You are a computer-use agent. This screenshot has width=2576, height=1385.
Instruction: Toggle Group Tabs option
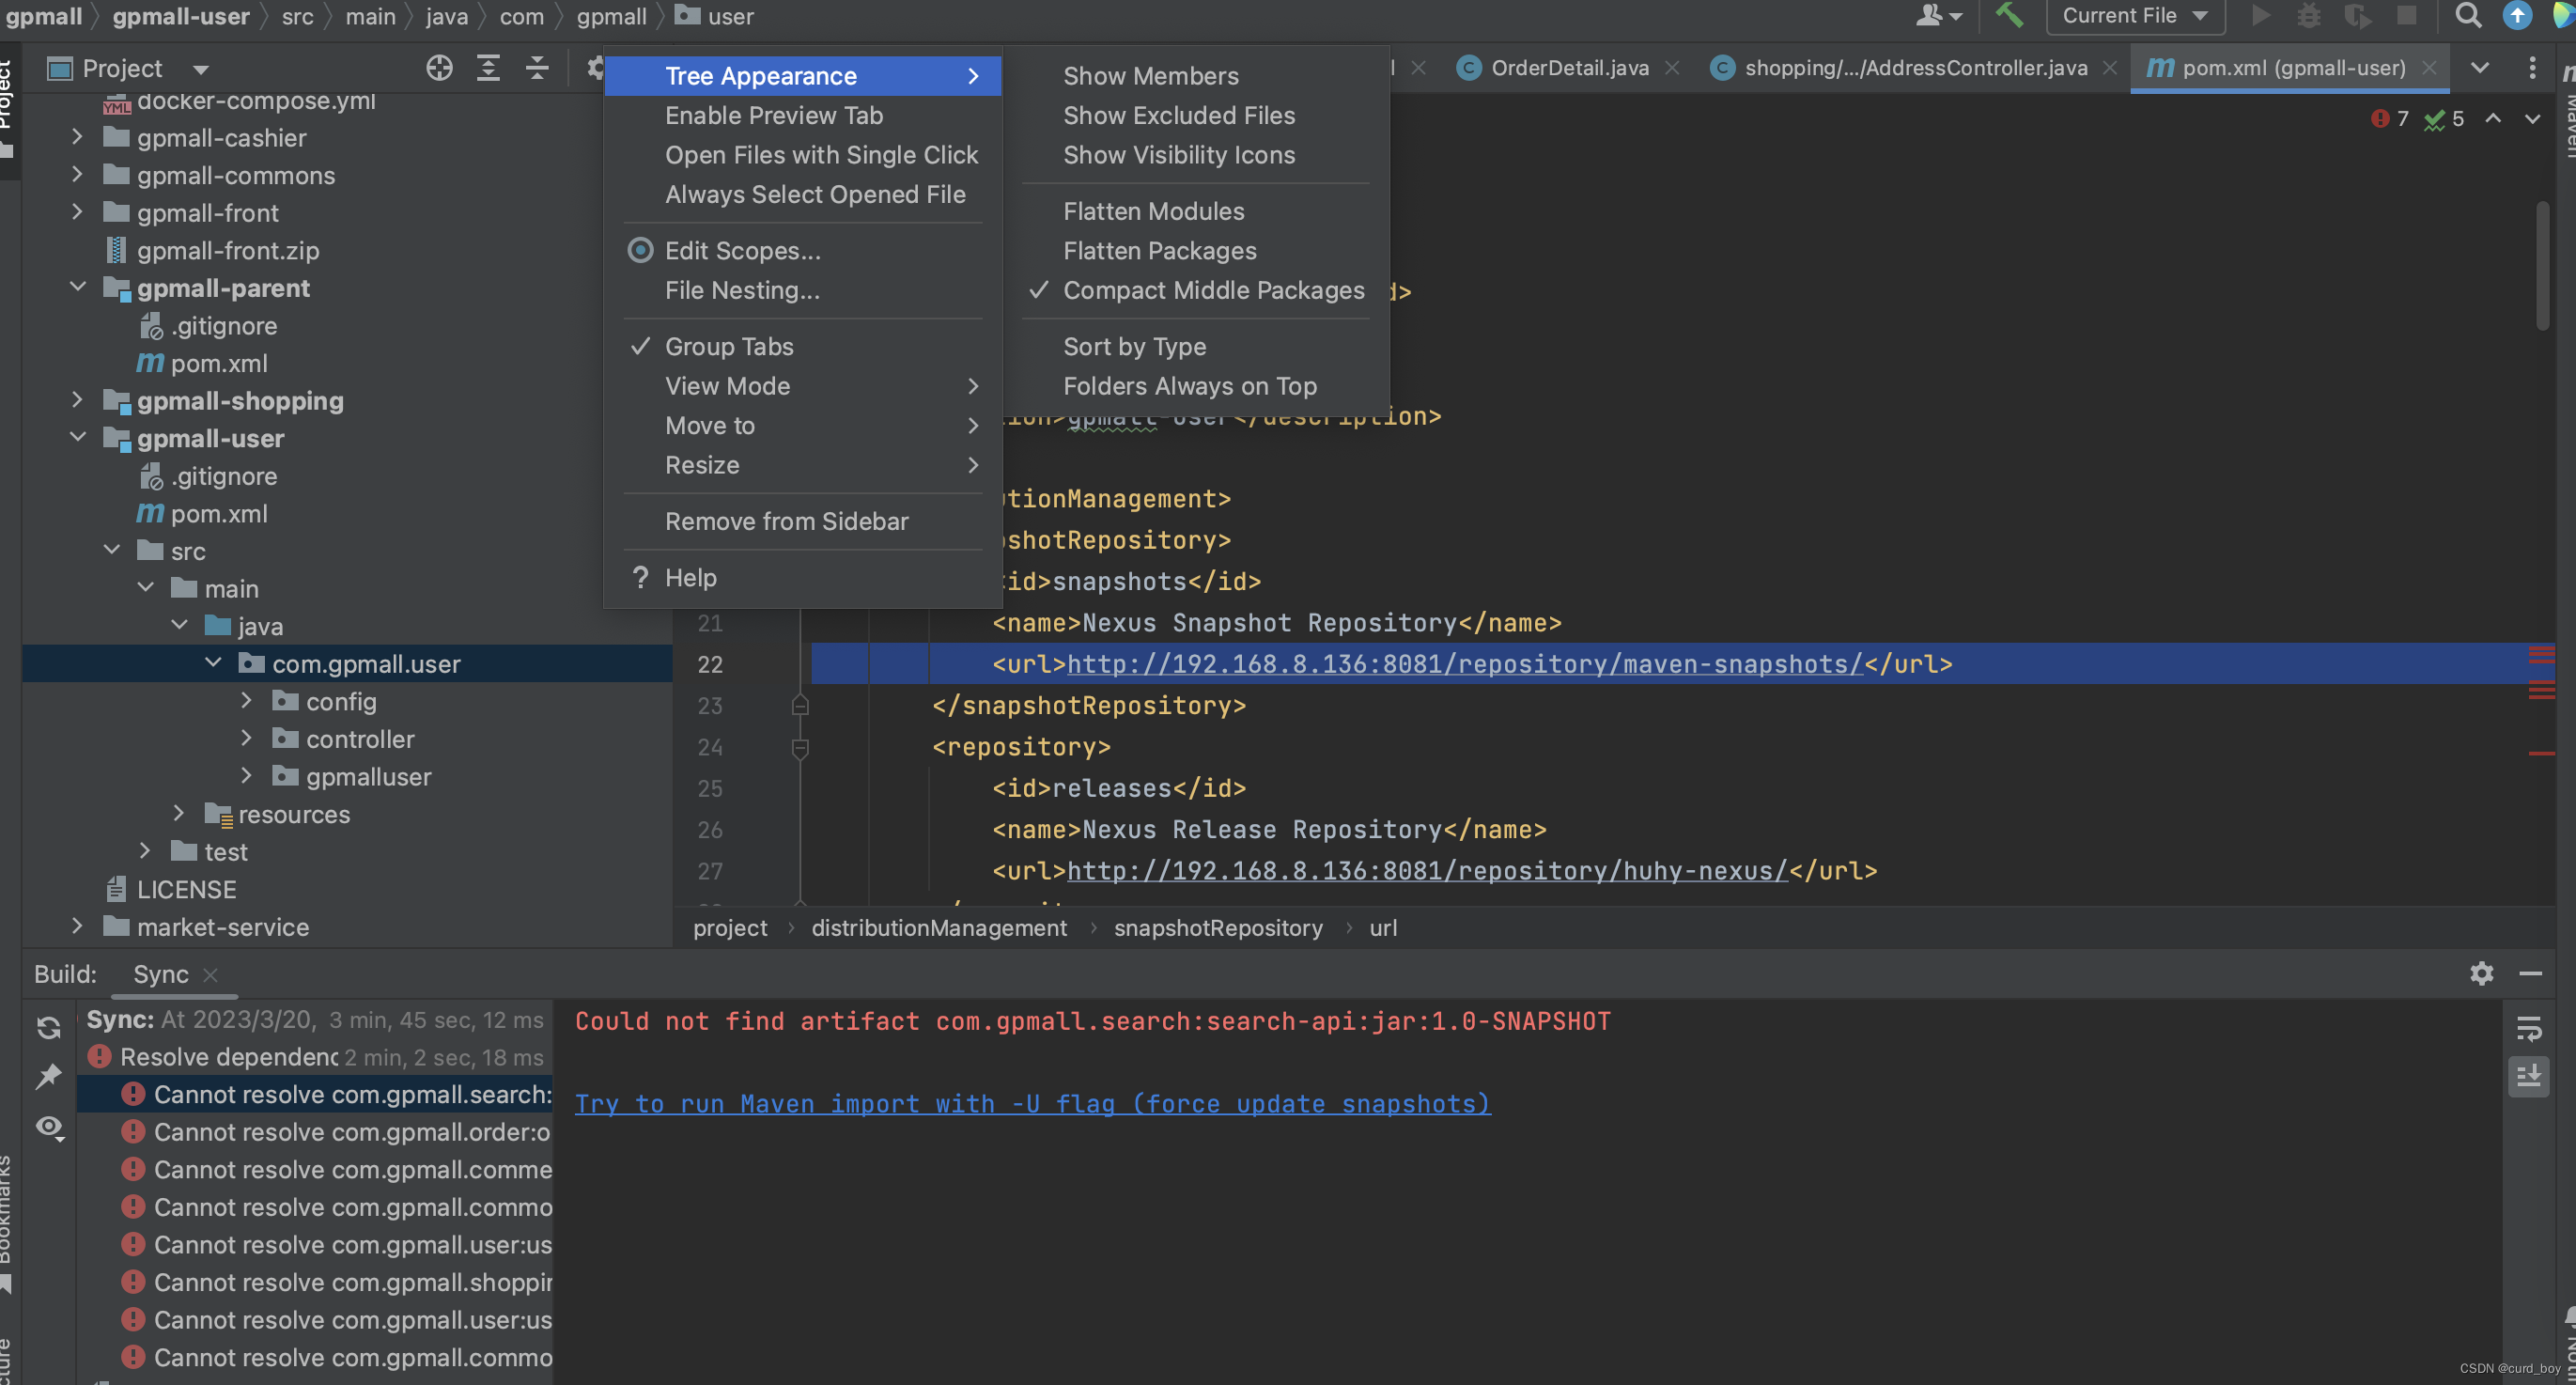tap(803, 346)
